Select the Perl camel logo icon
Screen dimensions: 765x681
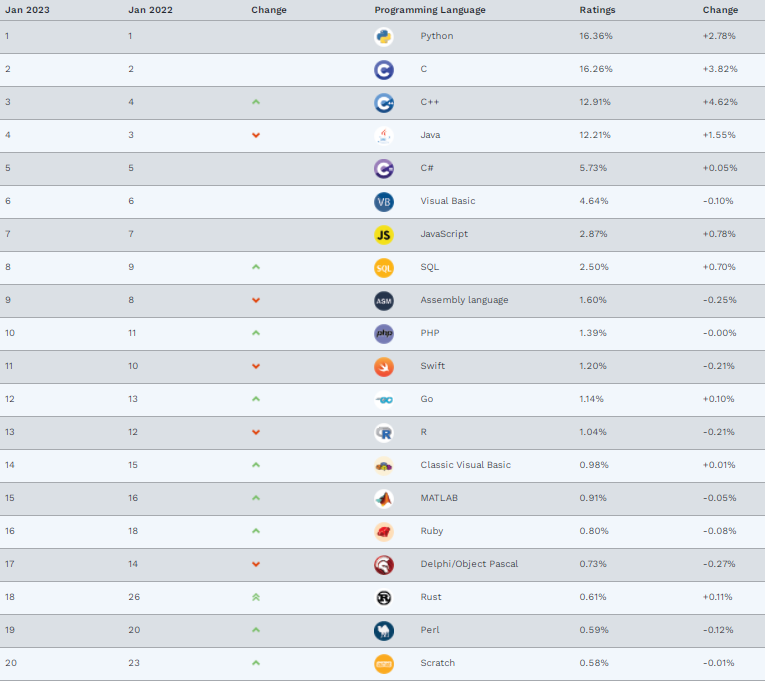coord(384,631)
